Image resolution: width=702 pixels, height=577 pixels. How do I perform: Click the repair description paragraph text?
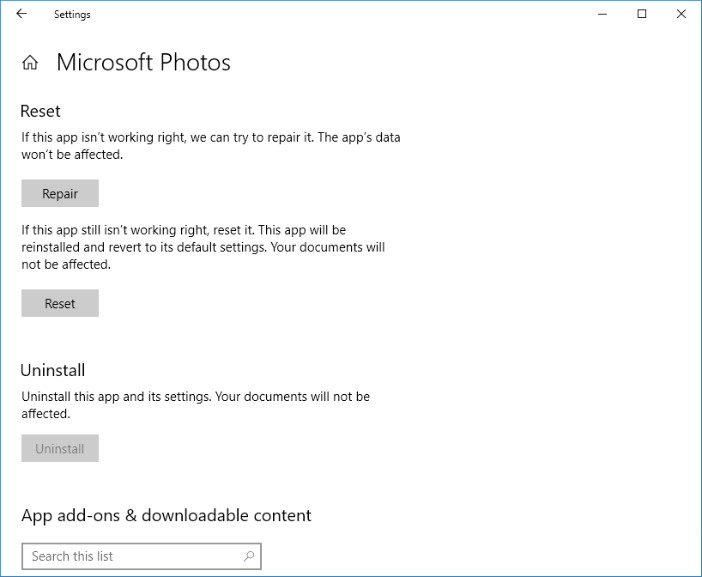pos(210,145)
